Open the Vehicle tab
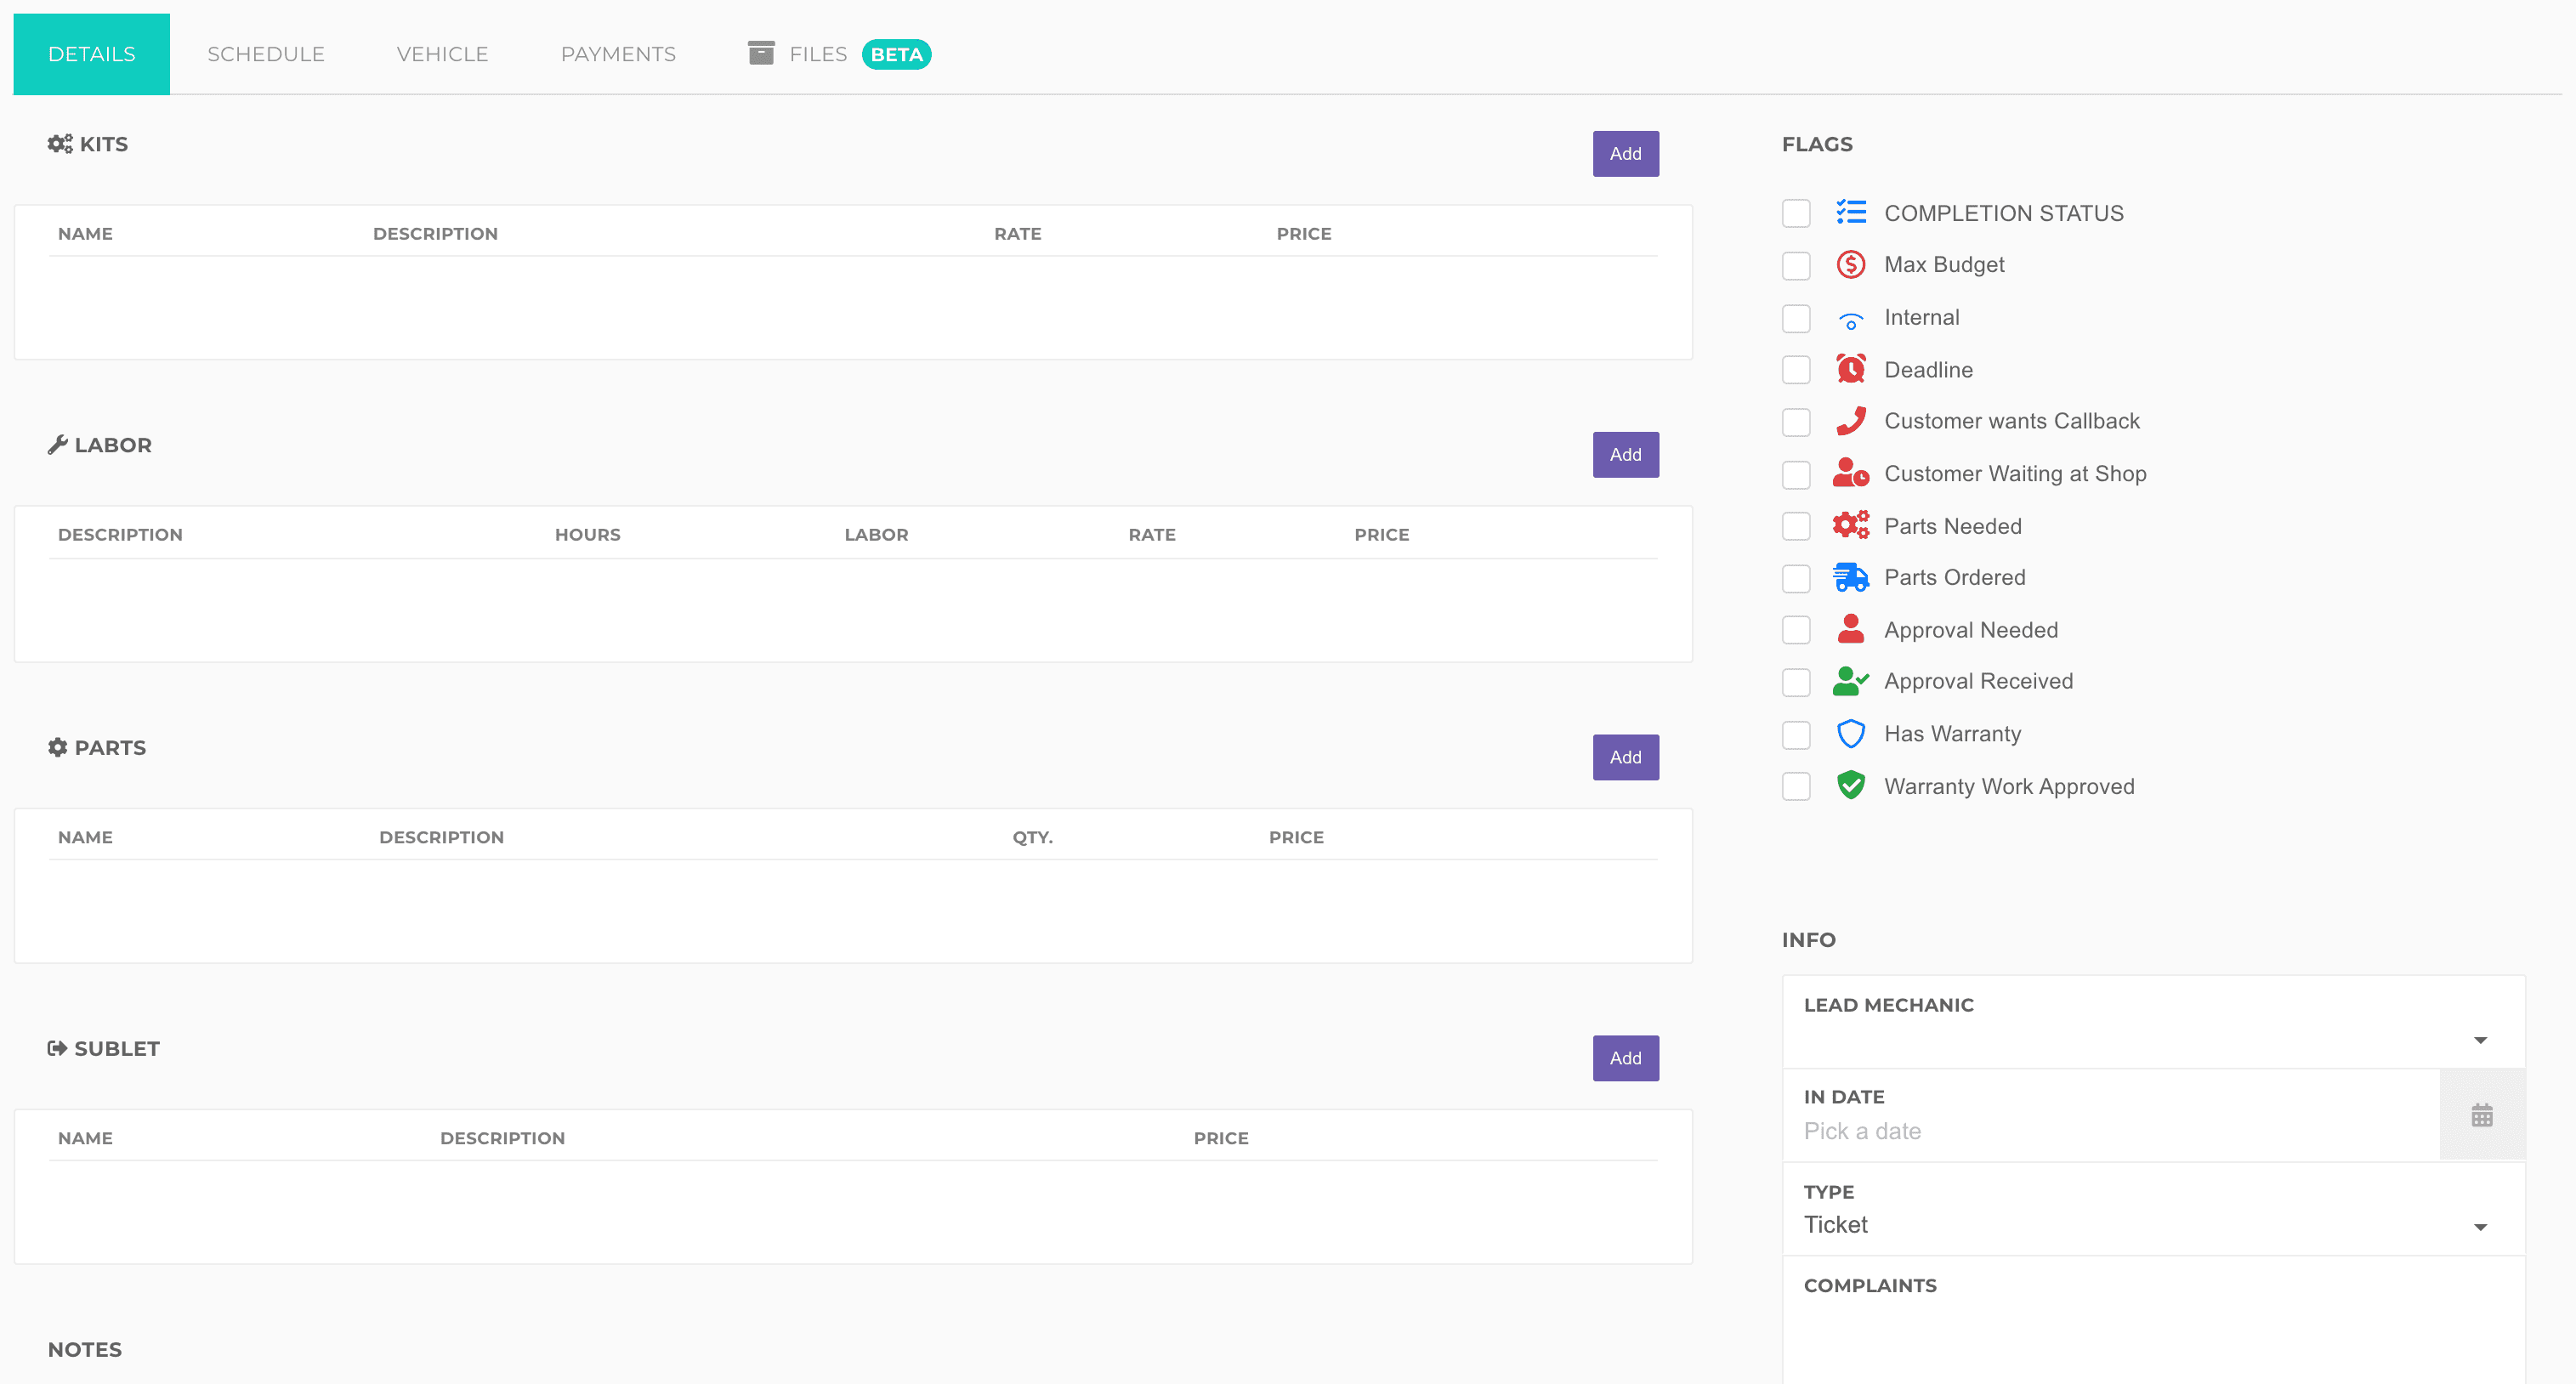The image size is (2576, 1384). point(442,54)
